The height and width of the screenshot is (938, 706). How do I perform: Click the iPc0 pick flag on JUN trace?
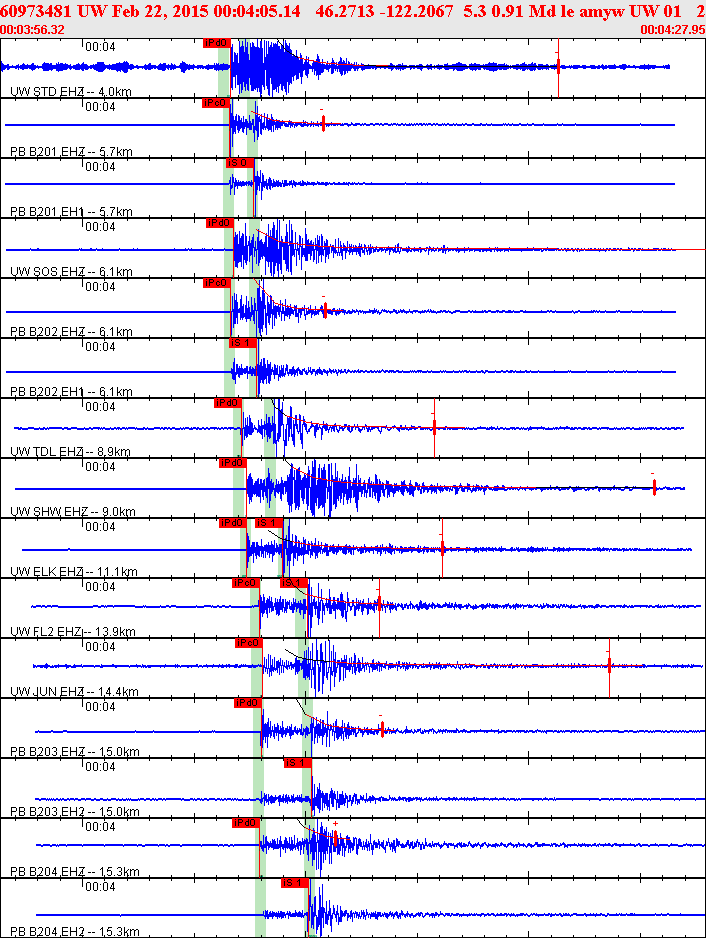248,643
